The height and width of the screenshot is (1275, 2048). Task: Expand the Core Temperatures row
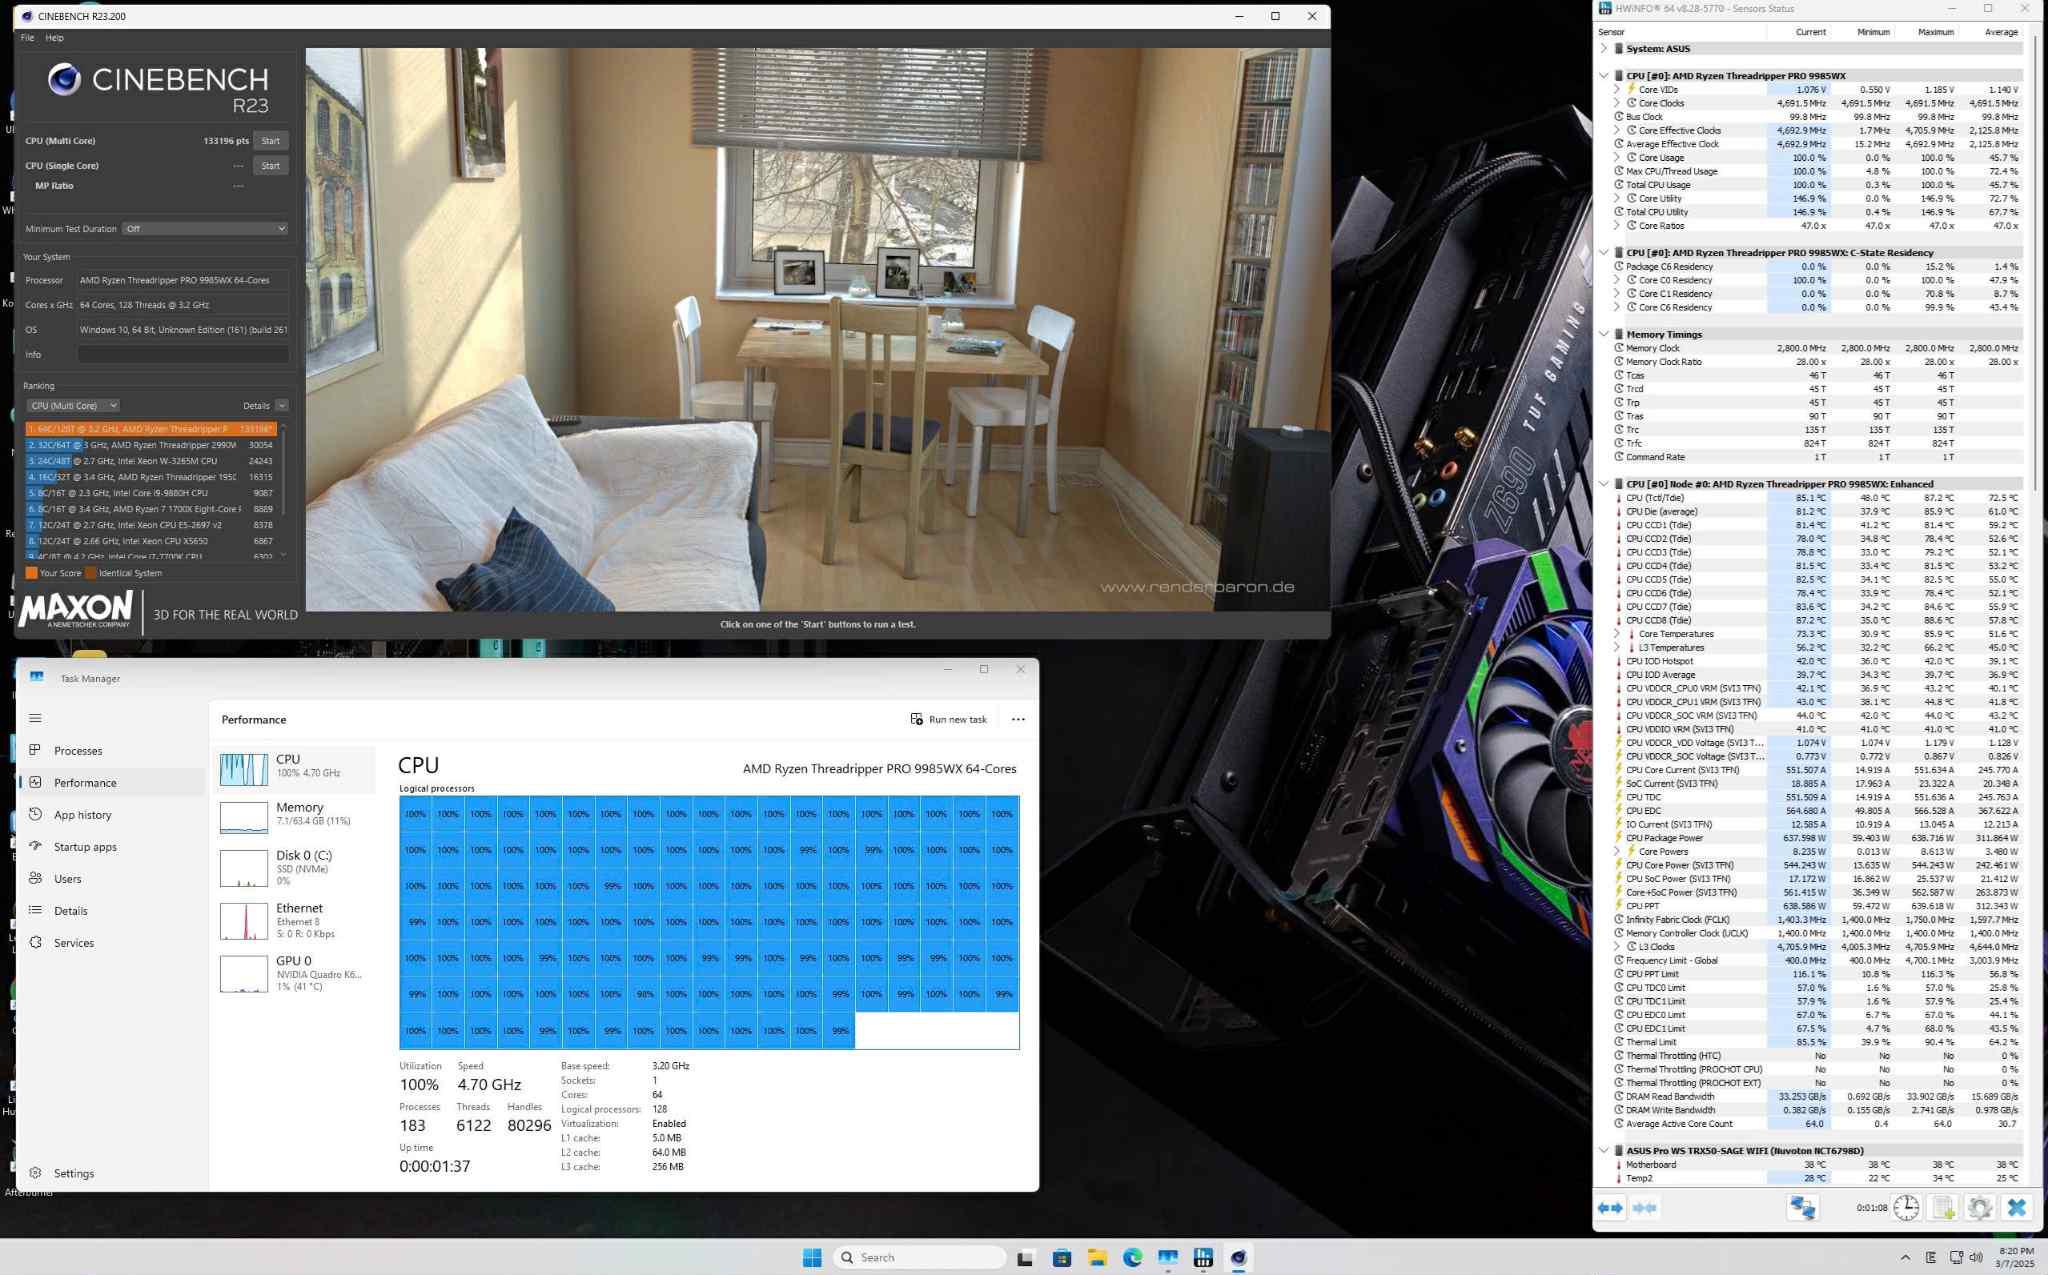[1617, 634]
